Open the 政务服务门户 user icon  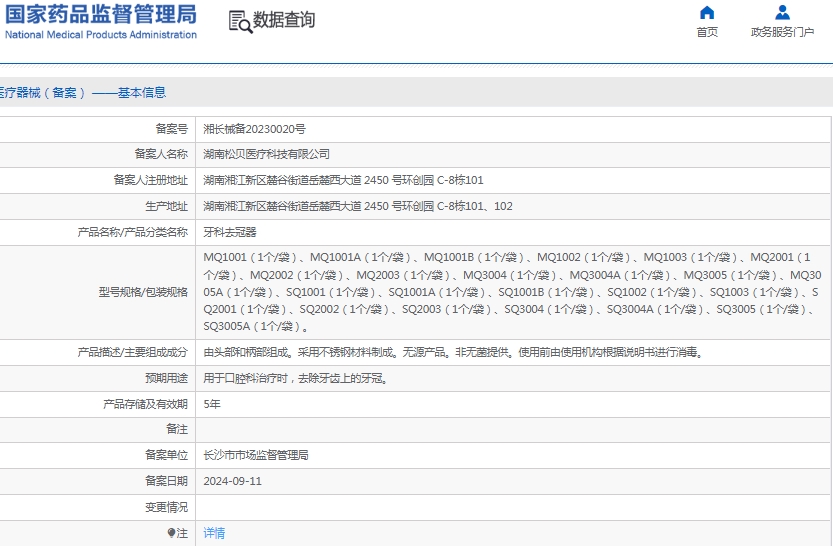pyautogui.click(x=782, y=12)
